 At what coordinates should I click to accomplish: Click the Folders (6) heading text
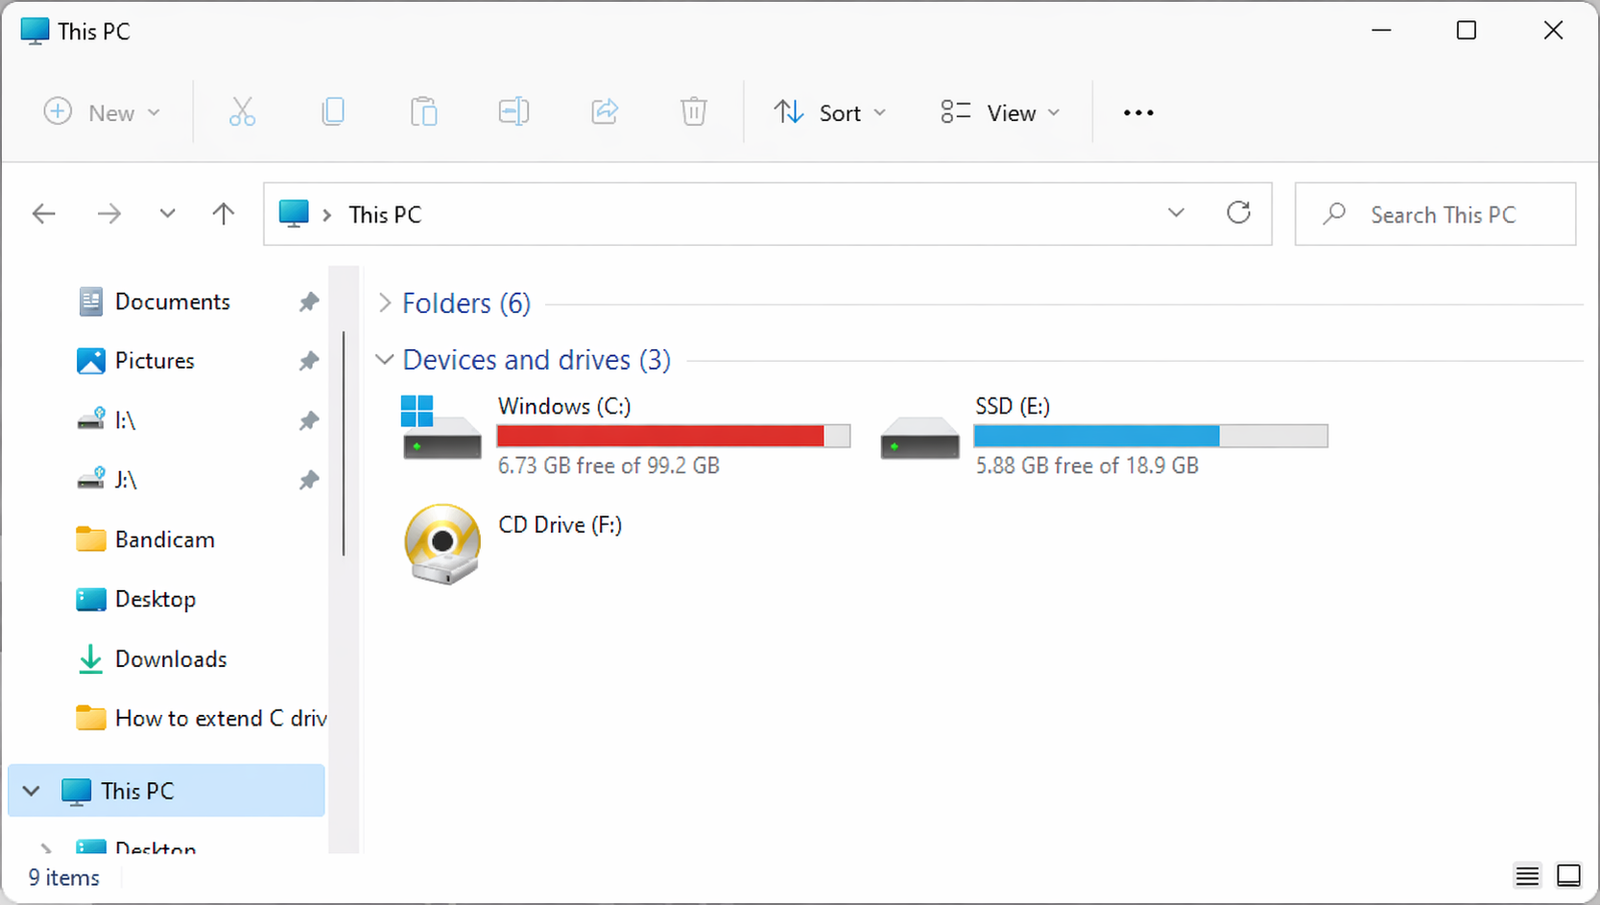(466, 303)
